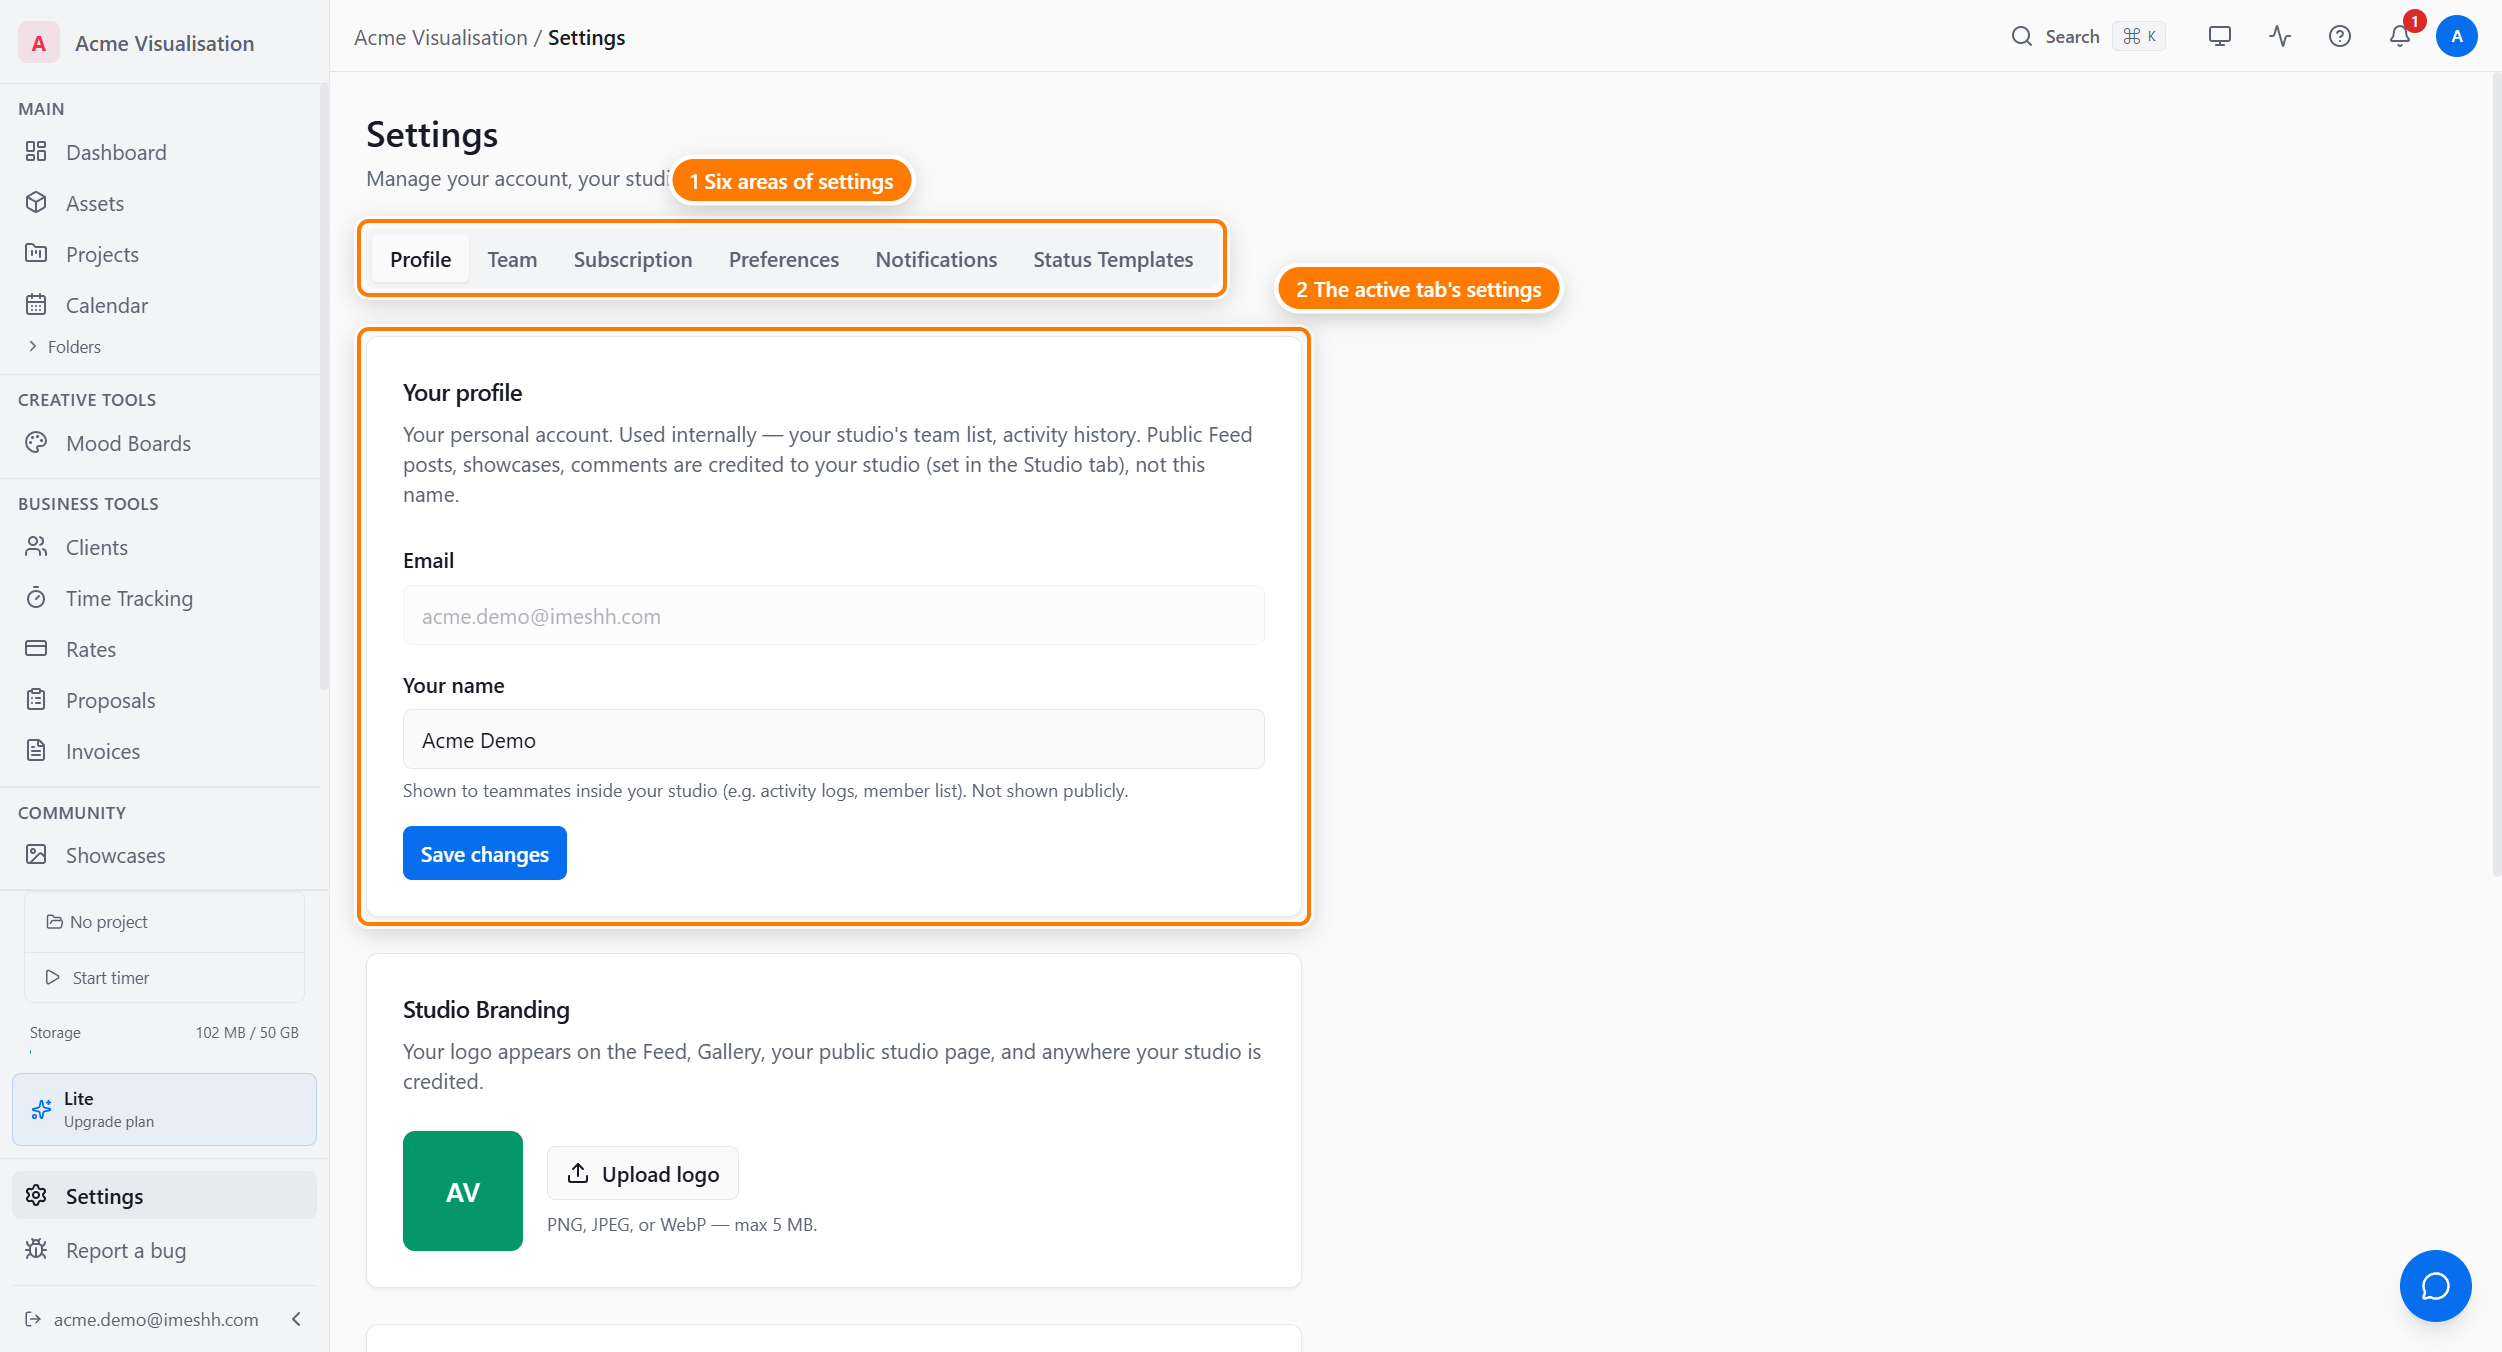Click the red notification count badge

pos(2415,21)
